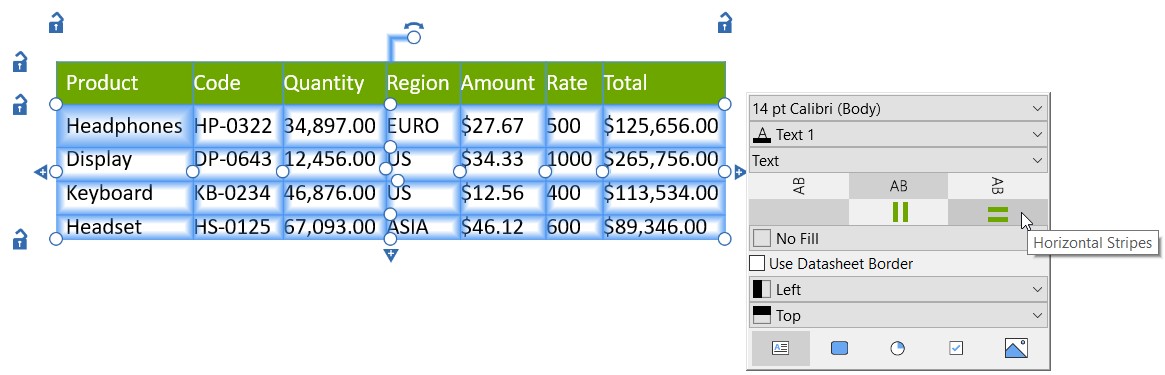
Task: Choose the rotated-right AB text orientation
Action: click(998, 186)
